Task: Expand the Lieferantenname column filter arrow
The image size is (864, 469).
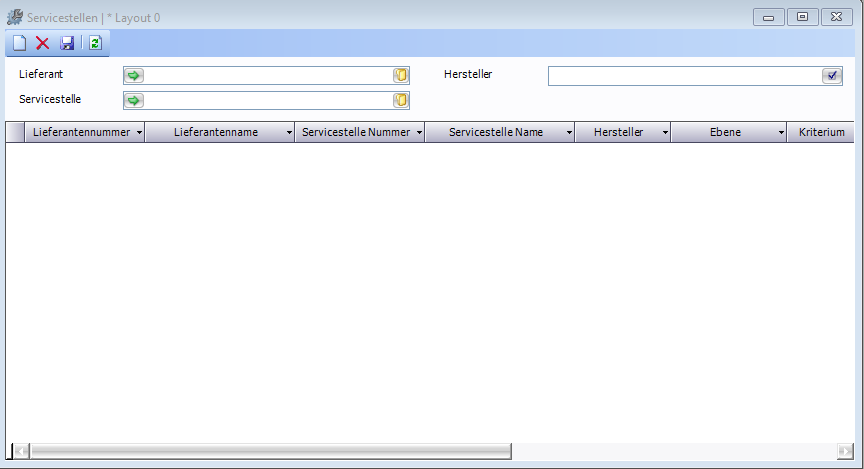Action: [289, 133]
